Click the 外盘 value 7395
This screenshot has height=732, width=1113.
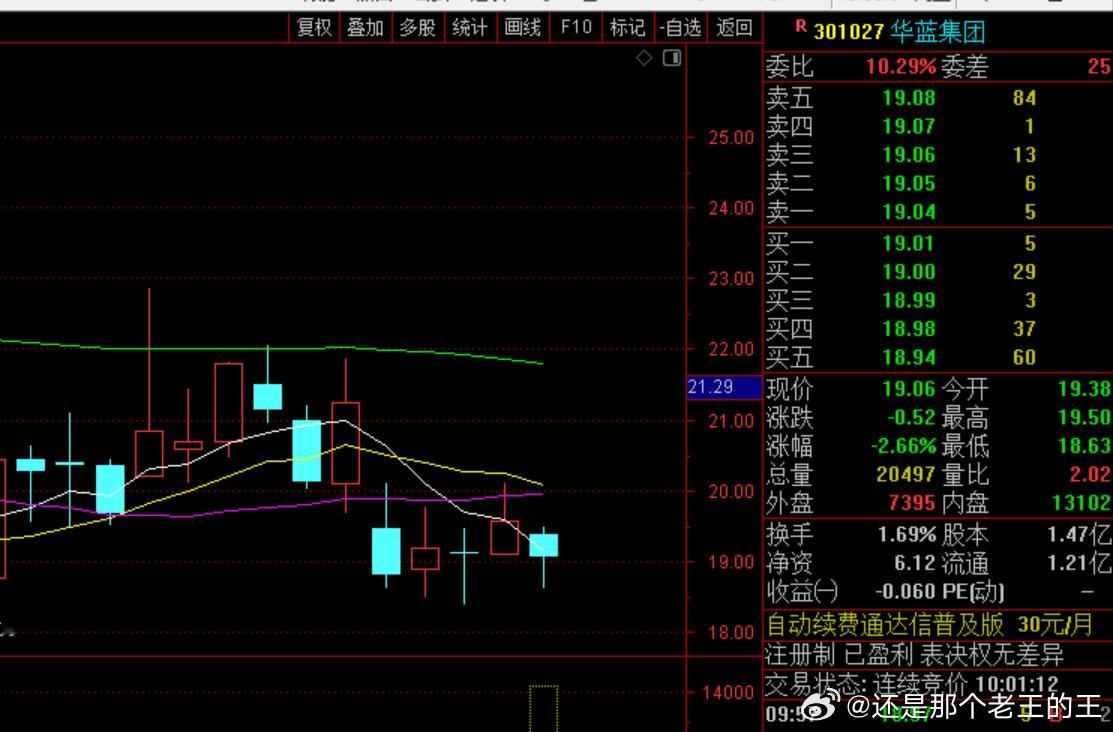[911, 503]
